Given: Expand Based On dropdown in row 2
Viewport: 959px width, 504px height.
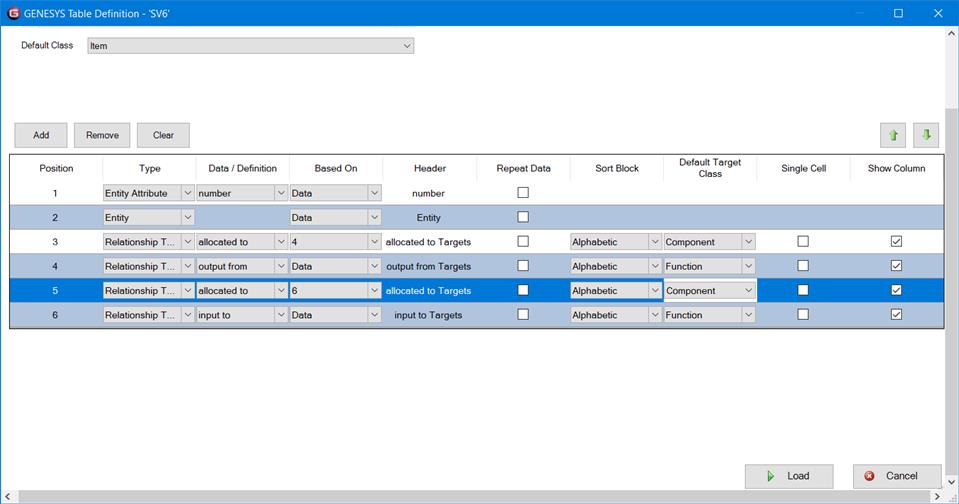Looking at the screenshot, I should (374, 217).
